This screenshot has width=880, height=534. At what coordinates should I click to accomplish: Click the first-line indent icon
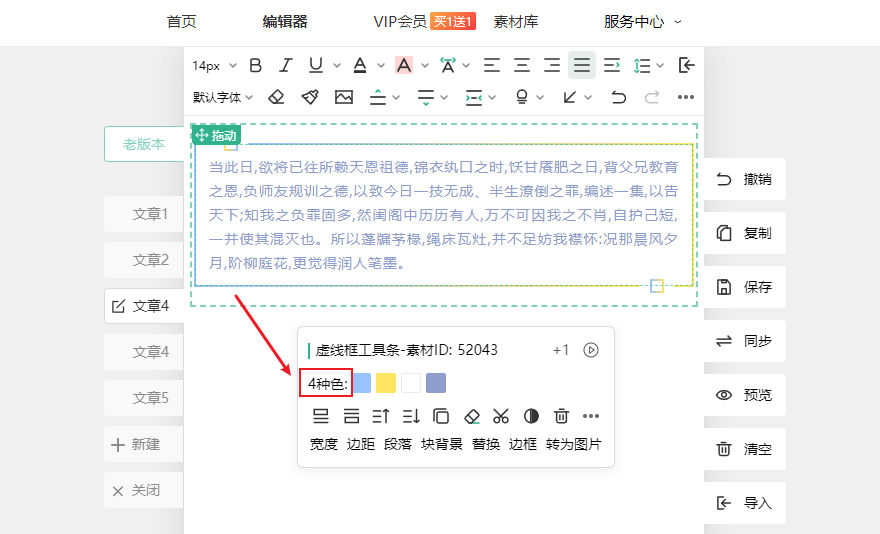(x=612, y=66)
